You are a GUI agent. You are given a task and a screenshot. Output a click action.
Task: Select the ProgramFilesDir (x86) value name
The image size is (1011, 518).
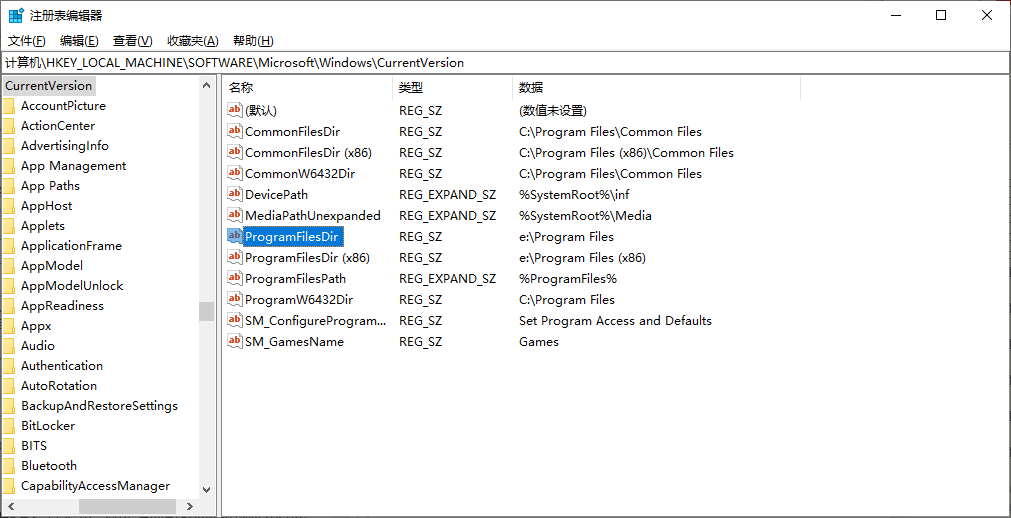(307, 257)
